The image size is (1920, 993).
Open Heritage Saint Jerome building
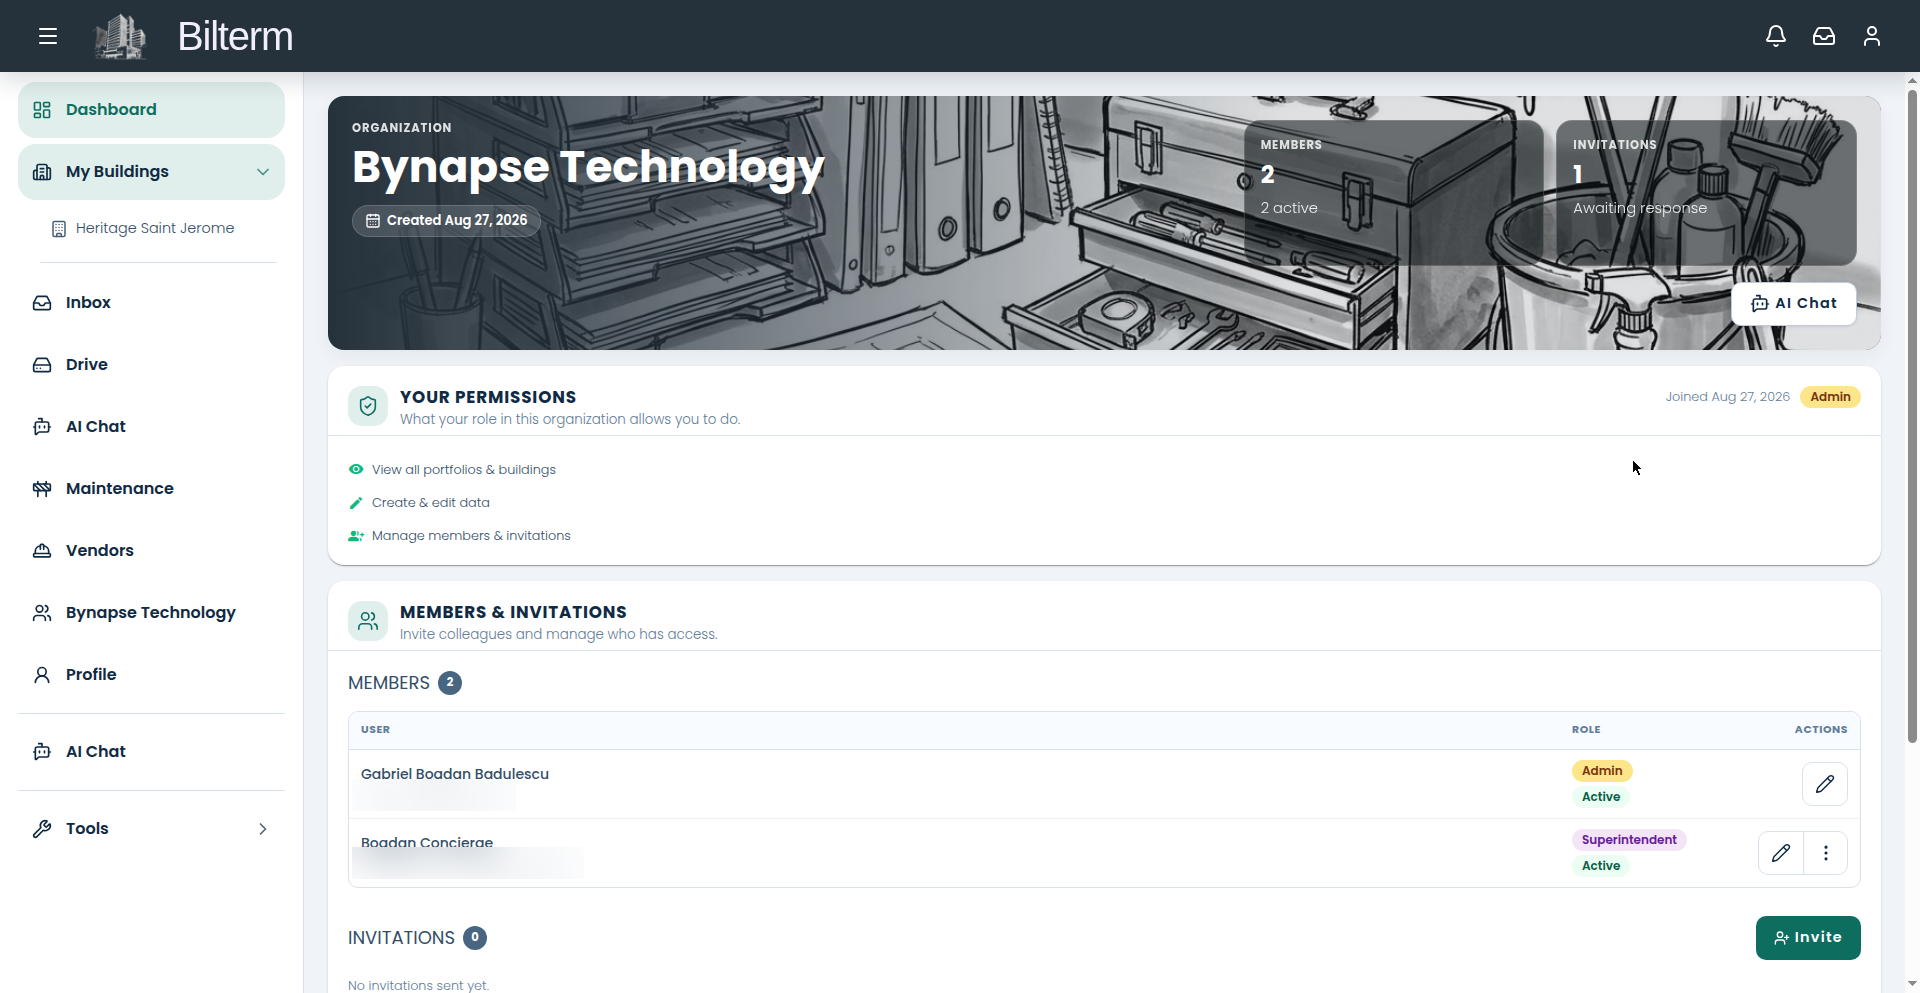pyautogui.click(x=144, y=228)
